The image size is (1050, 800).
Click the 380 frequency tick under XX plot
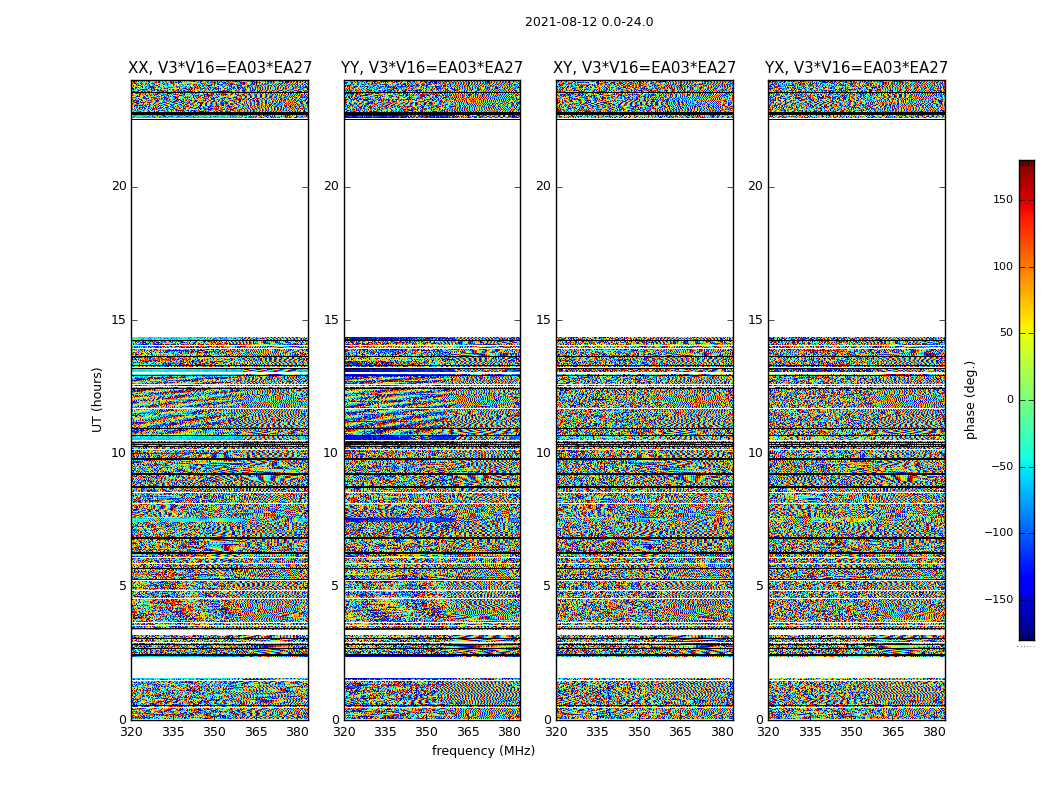click(x=297, y=732)
